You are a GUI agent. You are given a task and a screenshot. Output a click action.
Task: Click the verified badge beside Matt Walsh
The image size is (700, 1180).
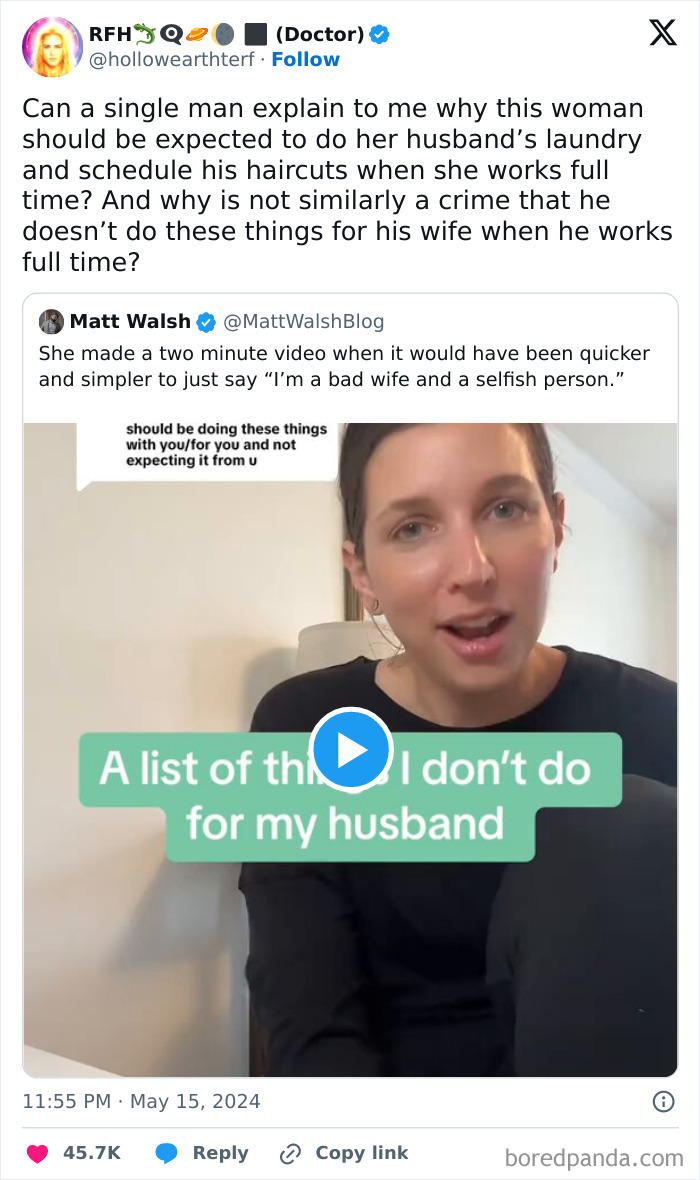206,321
